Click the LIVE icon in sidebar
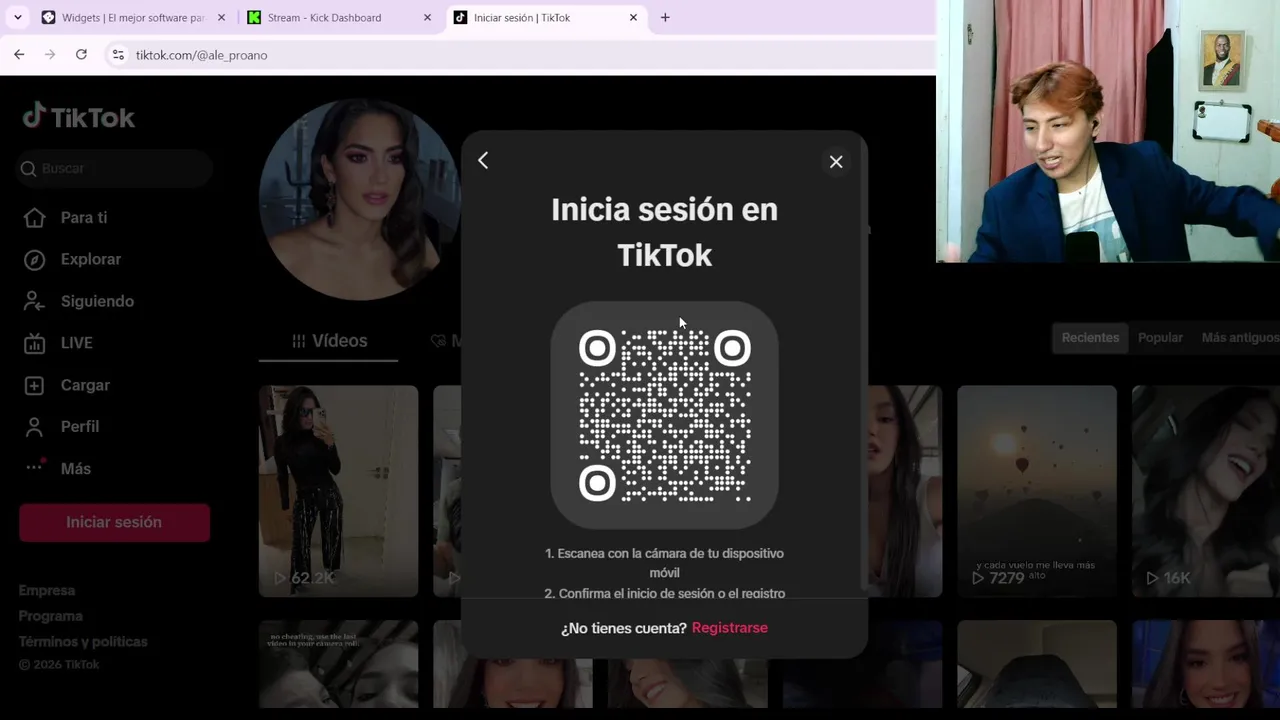 point(34,343)
